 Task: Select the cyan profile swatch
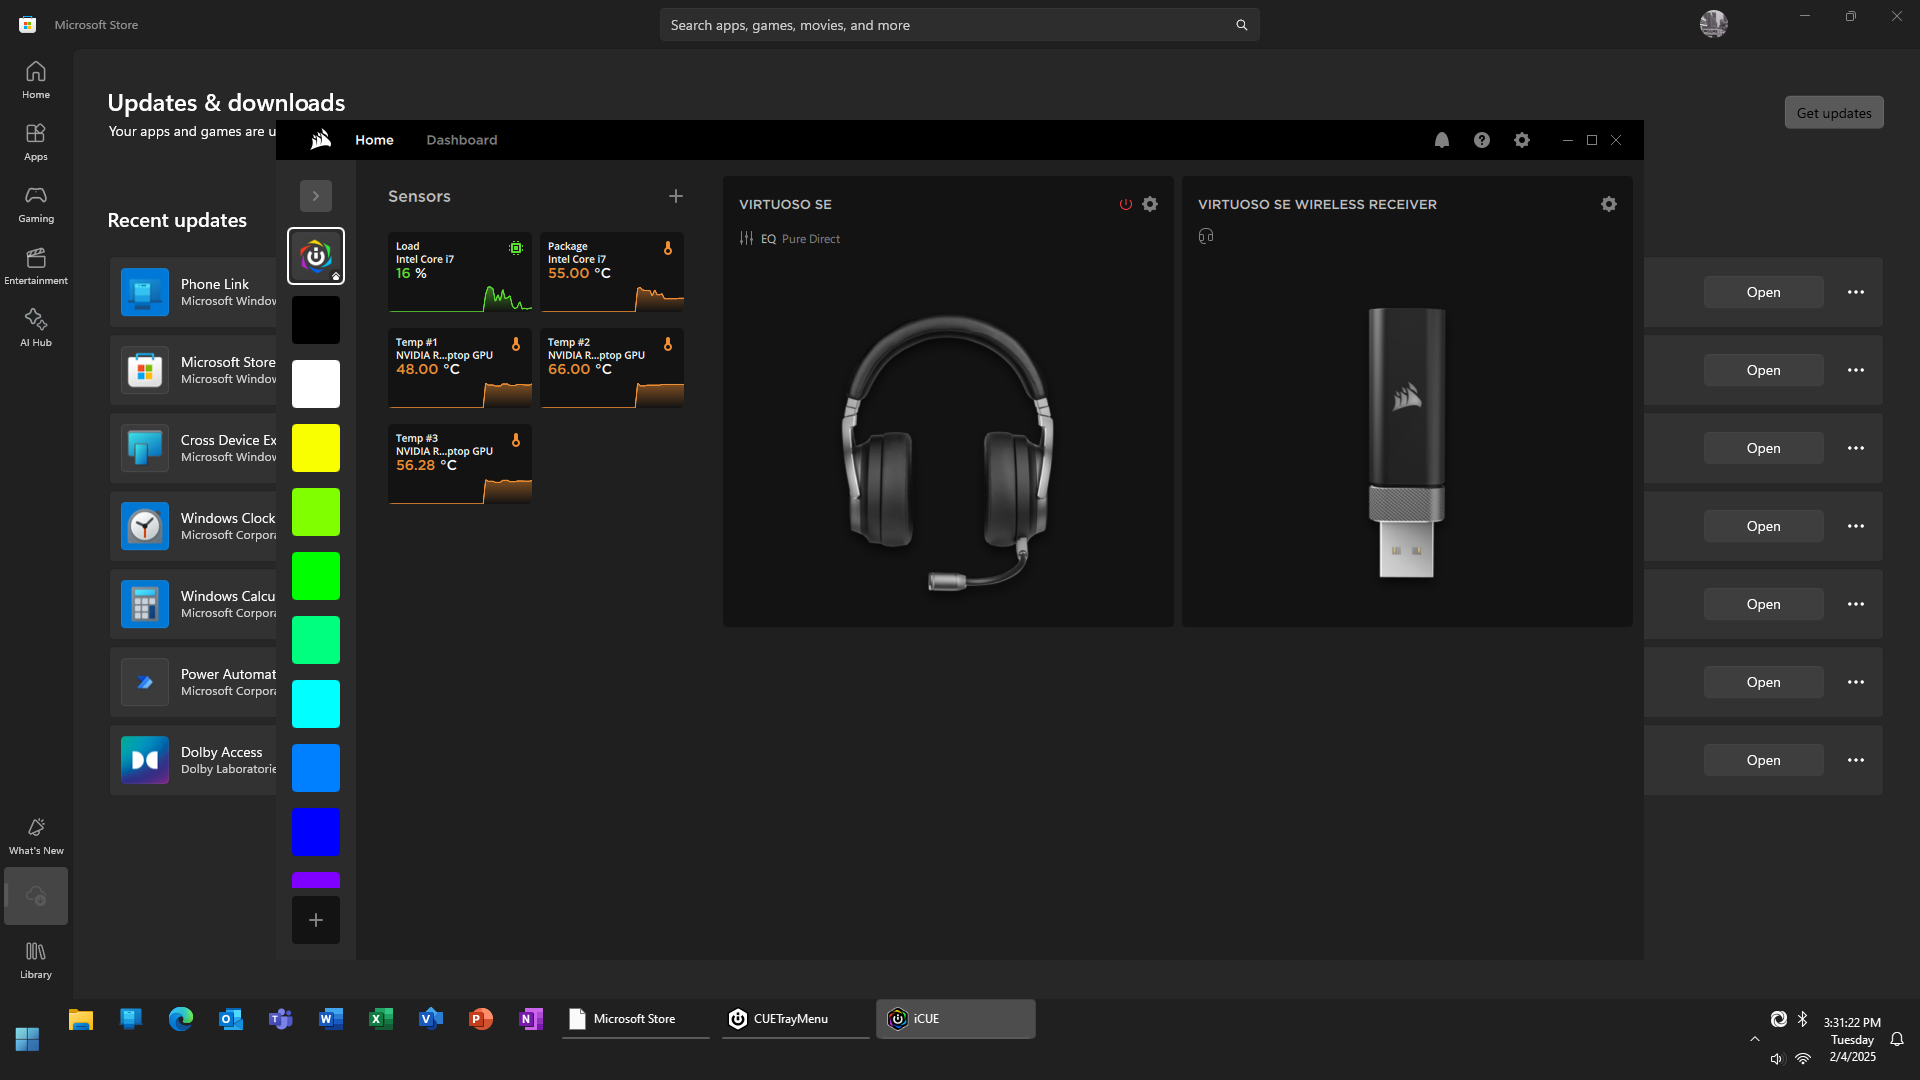click(x=316, y=704)
